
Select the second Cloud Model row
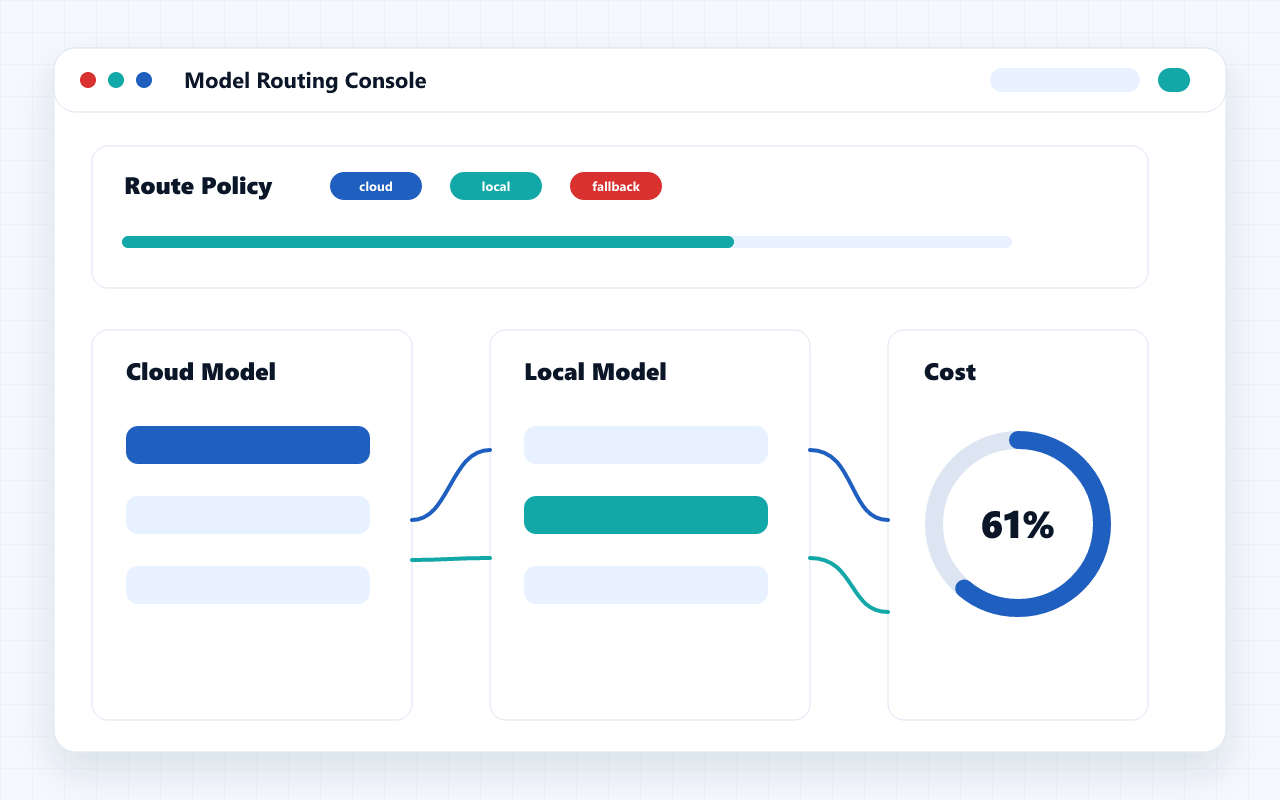coord(248,515)
